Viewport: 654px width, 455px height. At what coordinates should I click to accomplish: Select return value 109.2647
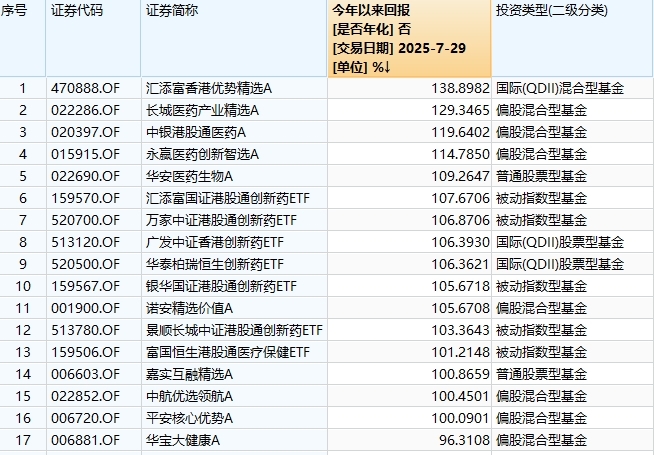click(460, 176)
